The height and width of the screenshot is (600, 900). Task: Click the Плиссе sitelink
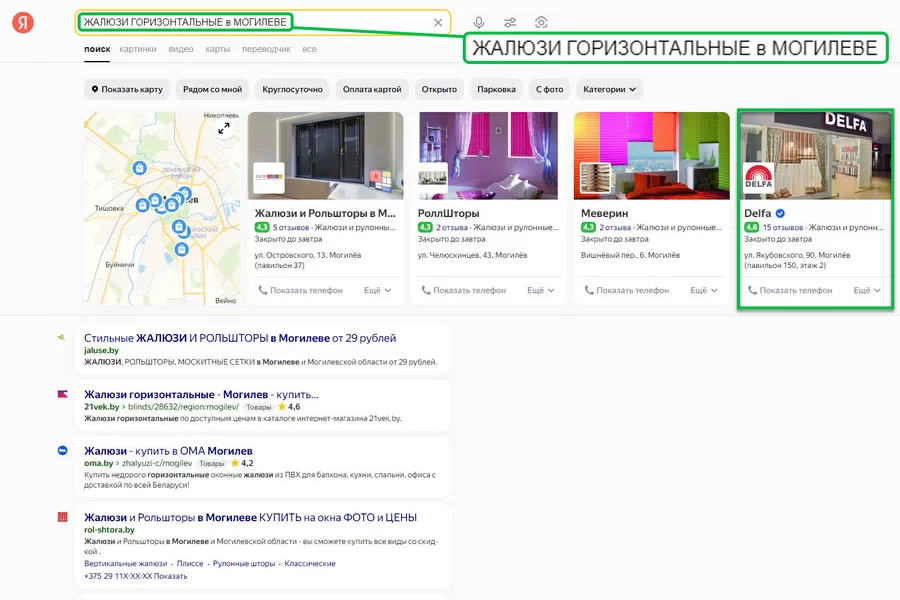pos(190,564)
